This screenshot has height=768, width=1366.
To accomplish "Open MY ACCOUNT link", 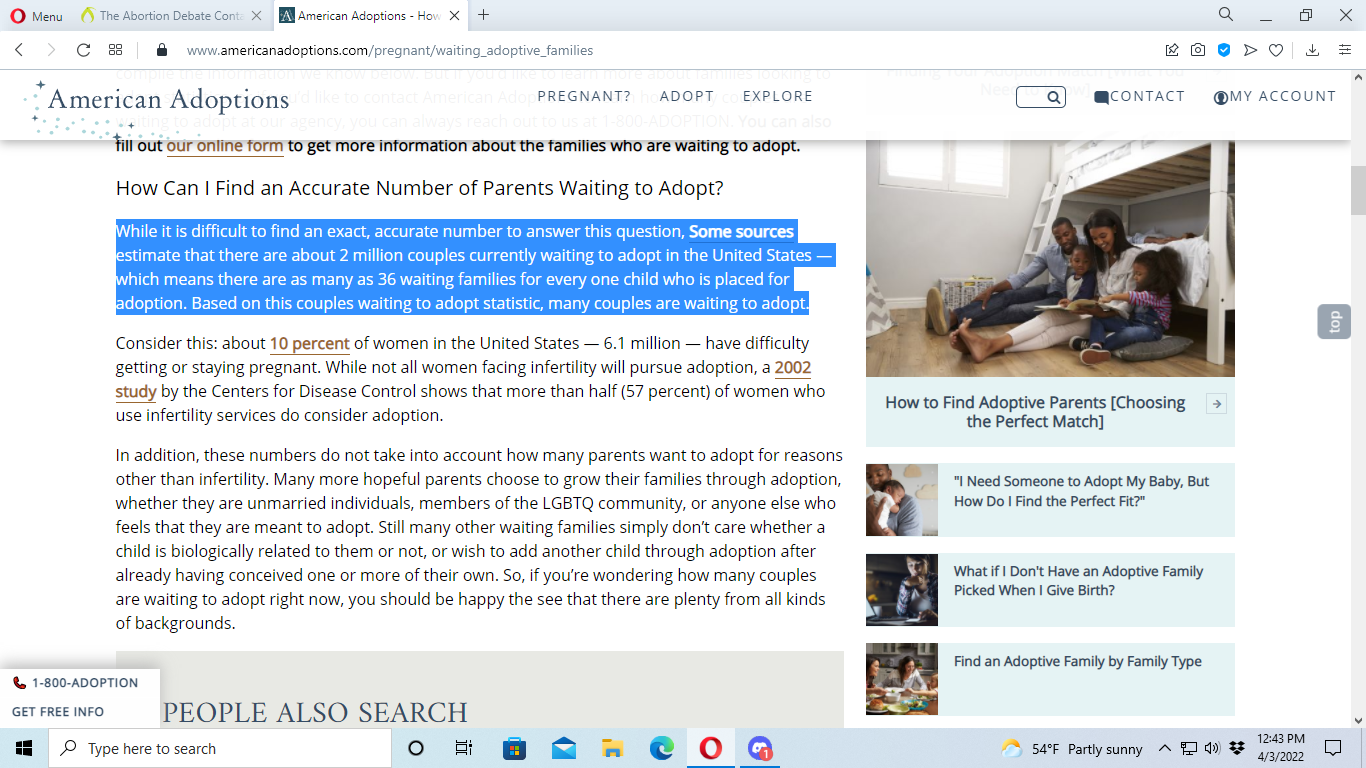I will coord(1283,96).
